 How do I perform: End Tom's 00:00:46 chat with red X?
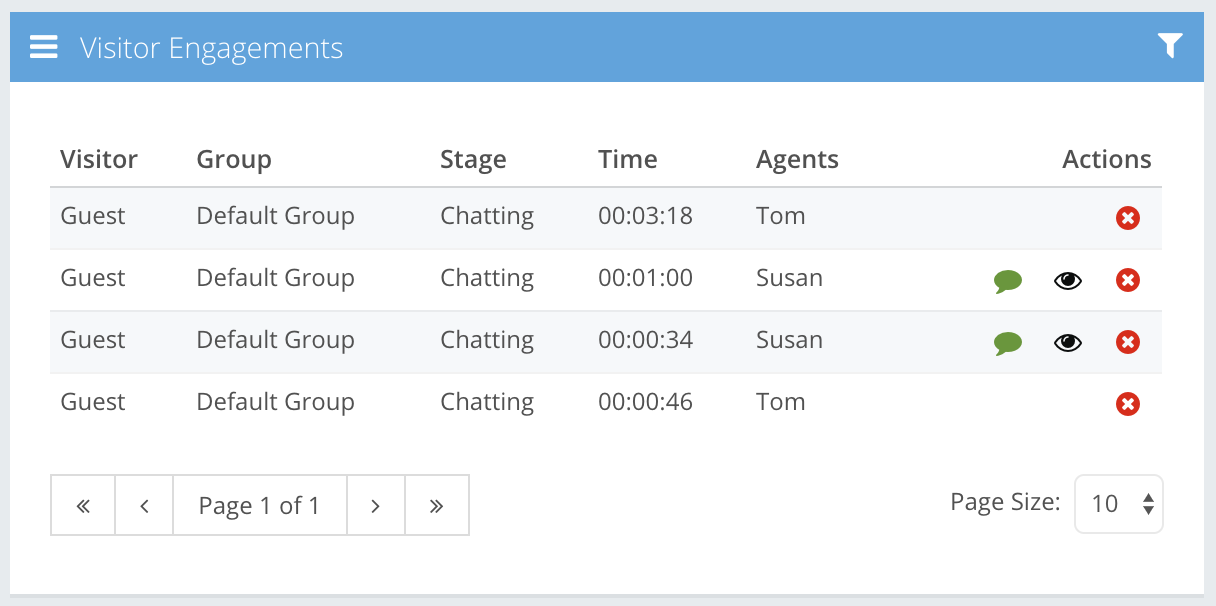click(x=1128, y=404)
